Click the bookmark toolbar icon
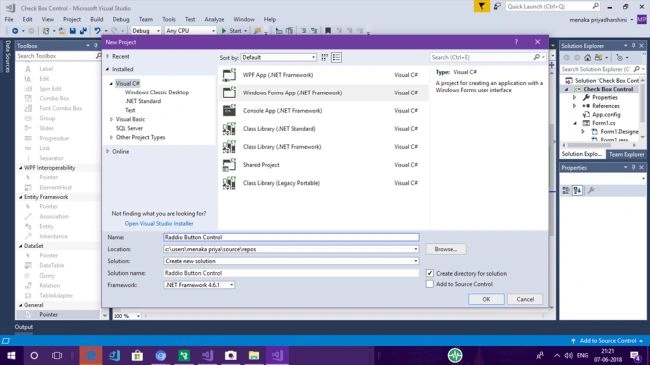Viewport: 650px width, 365px height. 328,31
